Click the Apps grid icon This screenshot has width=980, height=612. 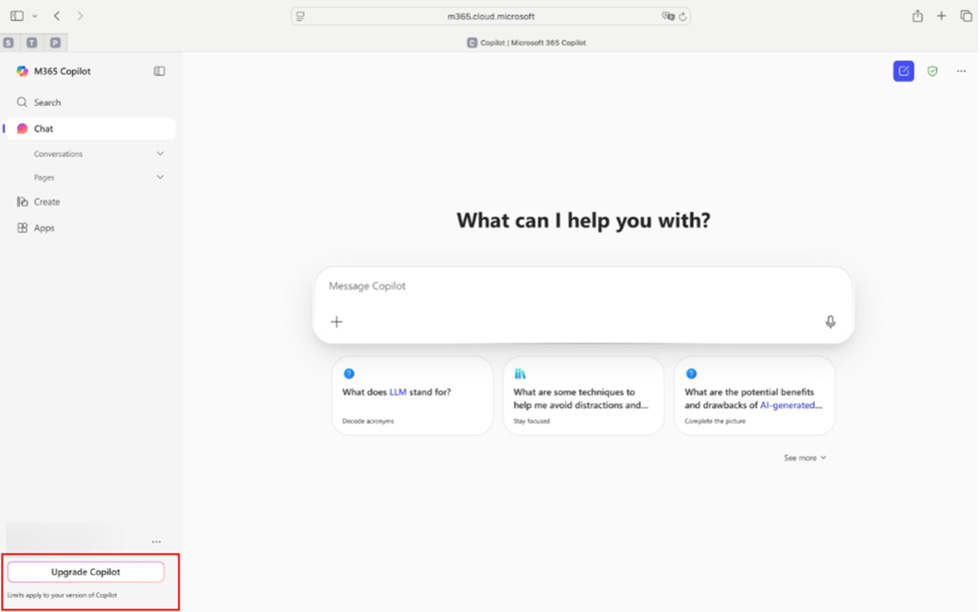click(x=22, y=228)
